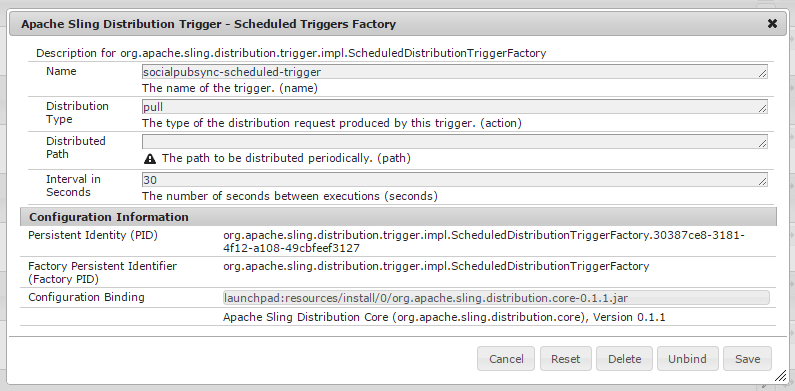Click the Interval in Seconds resize grip
Image resolution: width=795 pixels, height=391 pixels.
tap(763, 182)
